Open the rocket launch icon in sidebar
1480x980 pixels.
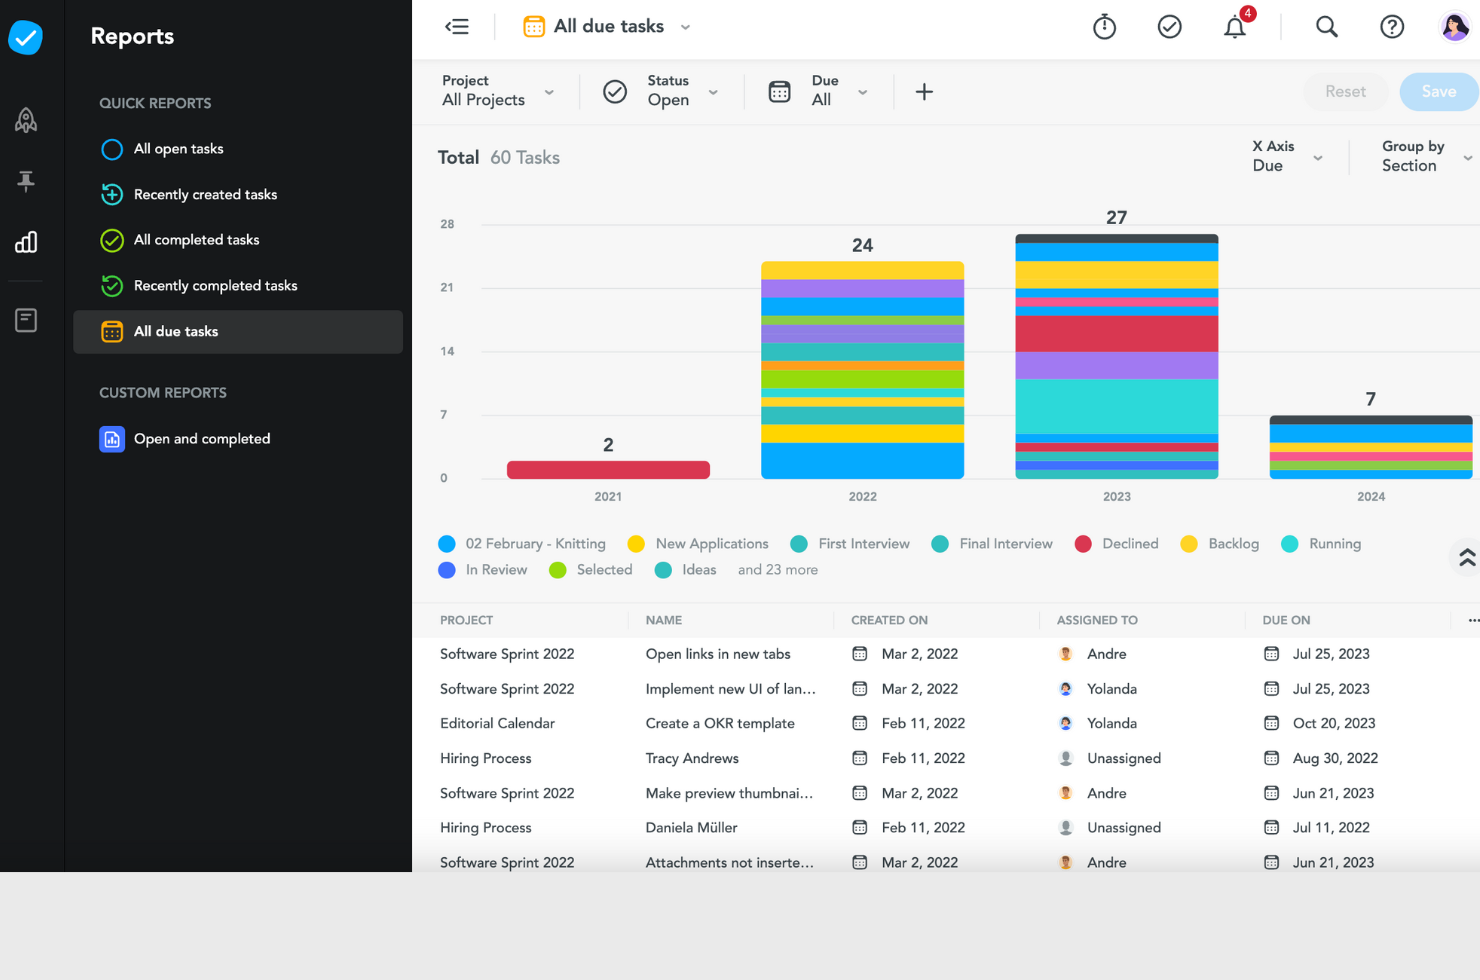(26, 120)
